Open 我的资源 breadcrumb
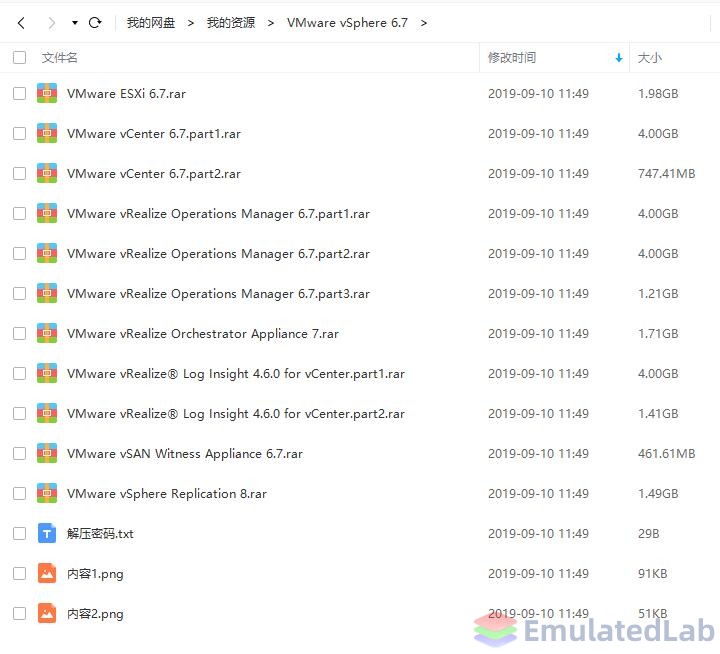Screen dimensions: 720x654 [231, 23]
